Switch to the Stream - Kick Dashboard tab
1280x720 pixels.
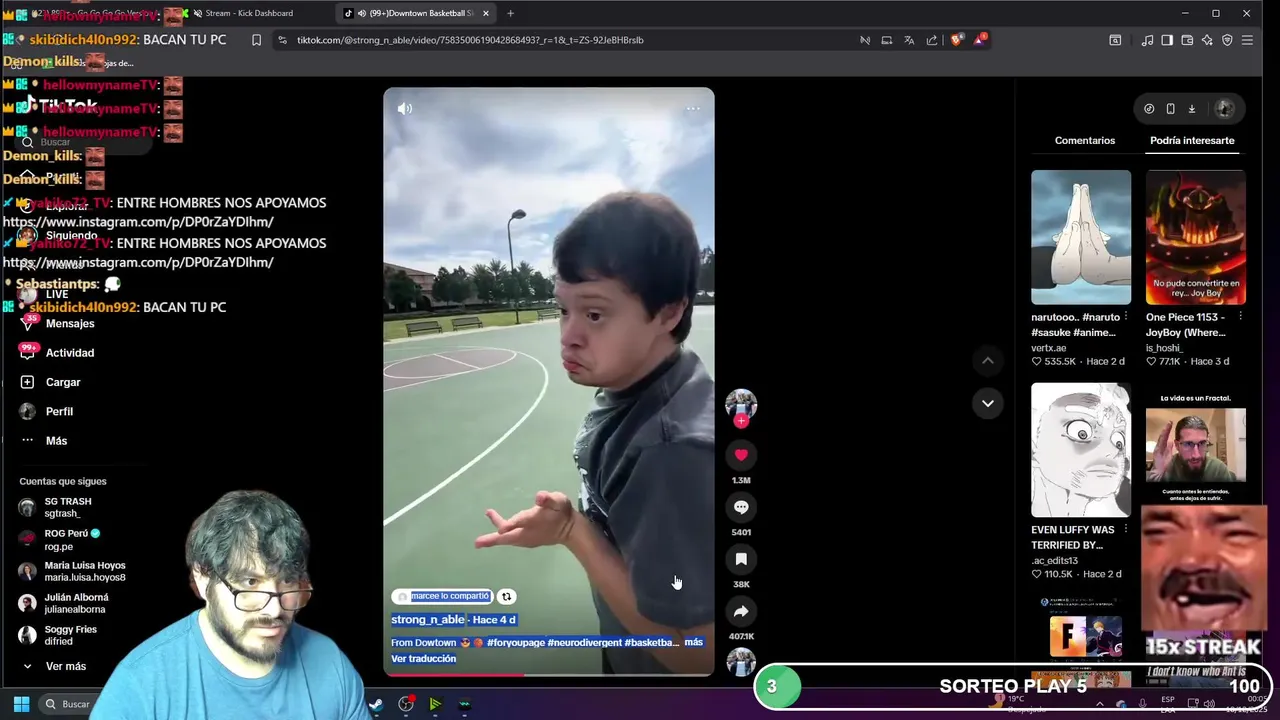tap(250, 13)
